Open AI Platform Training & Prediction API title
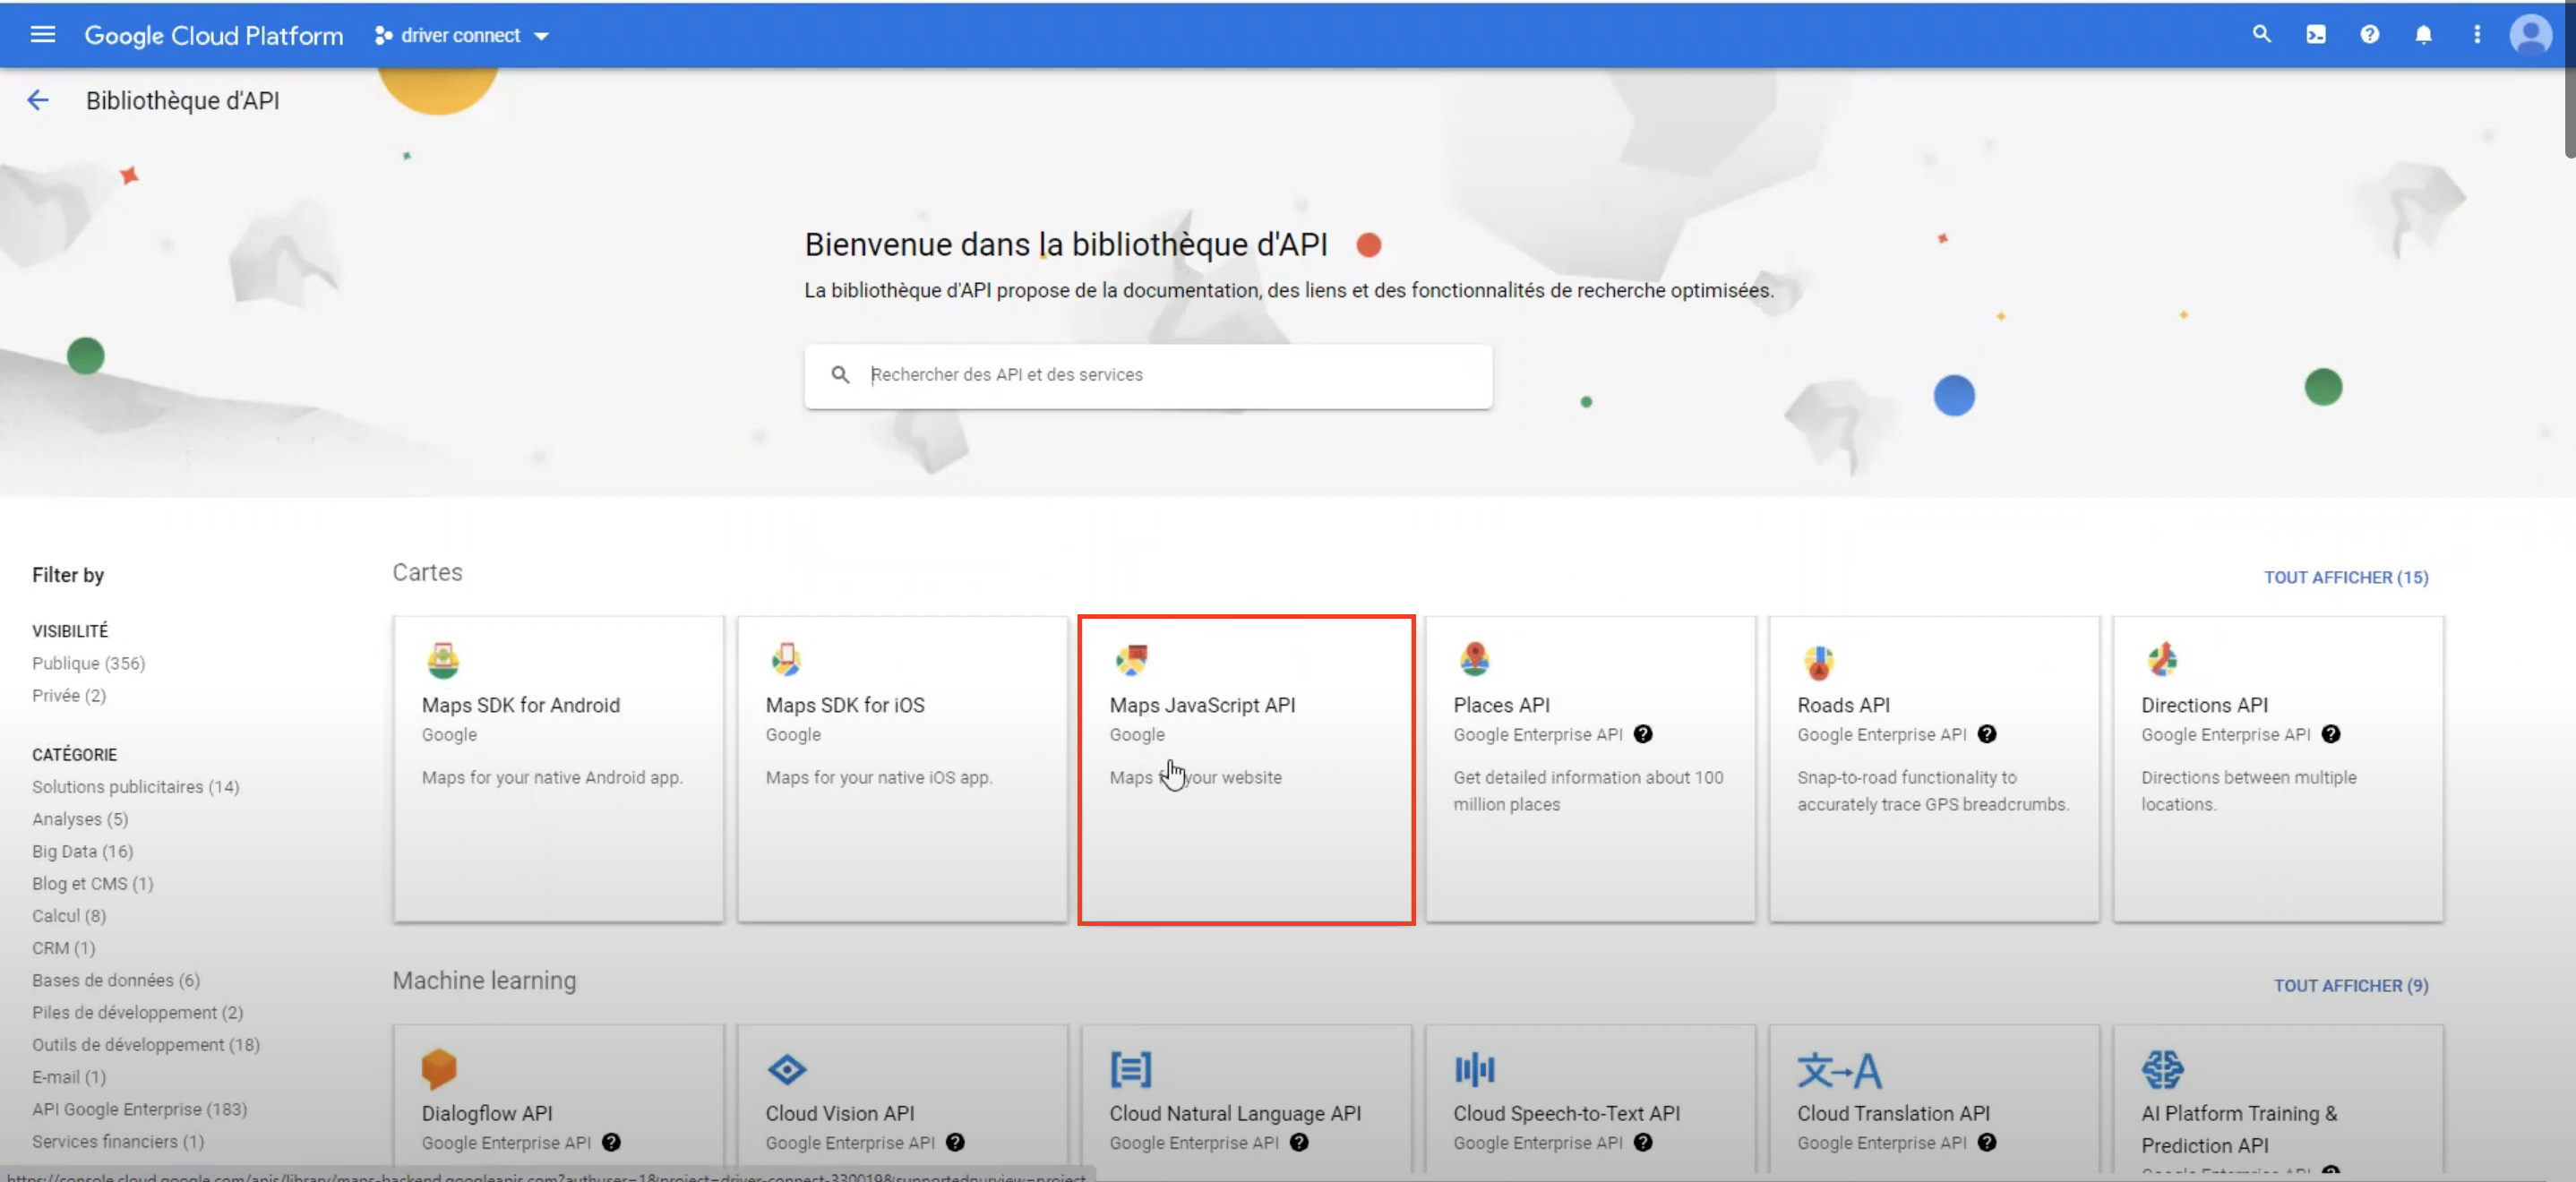 (x=2239, y=1129)
